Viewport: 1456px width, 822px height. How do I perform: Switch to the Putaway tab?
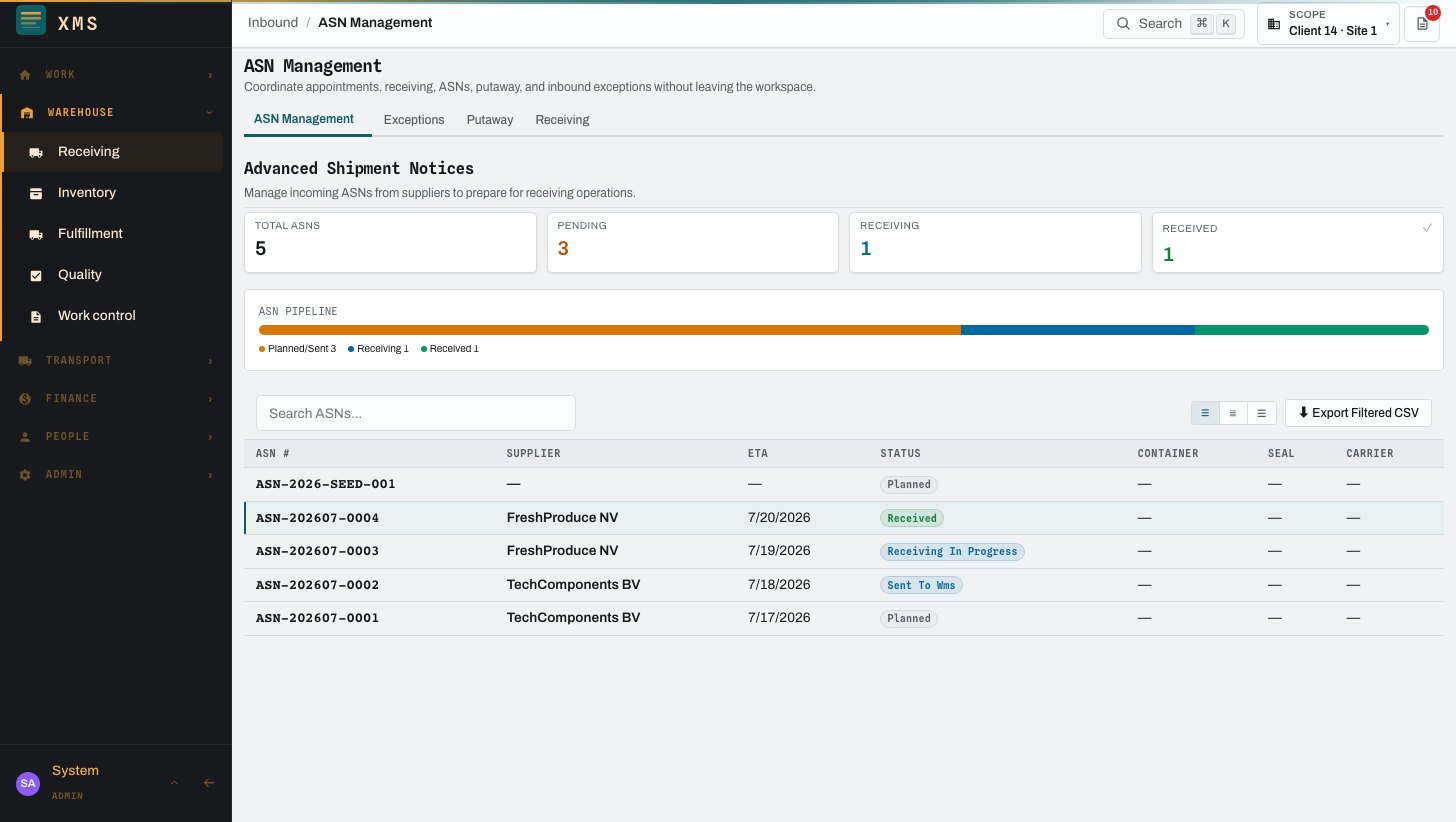pyautogui.click(x=490, y=120)
